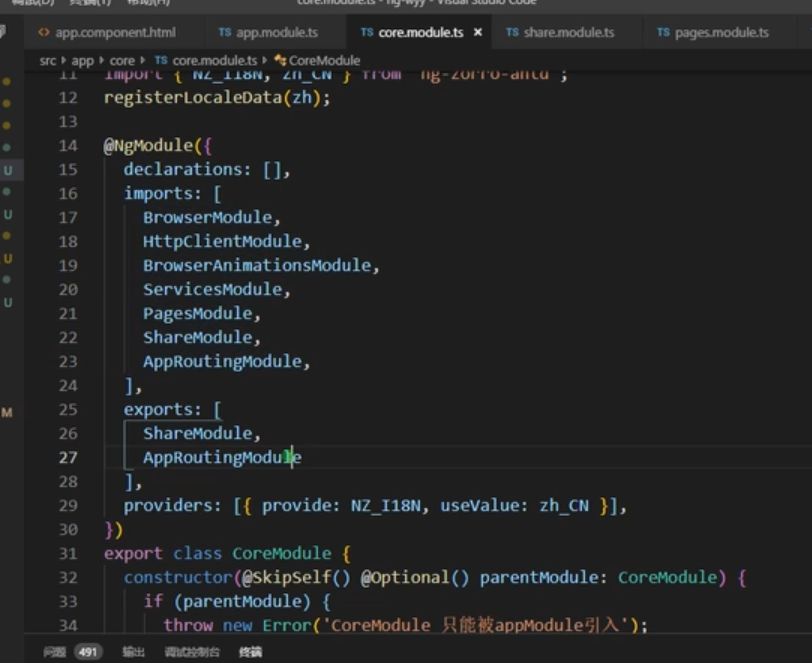Click line number 27 in the gutter
This screenshot has height=663, width=812.
click(x=68, y=457)
